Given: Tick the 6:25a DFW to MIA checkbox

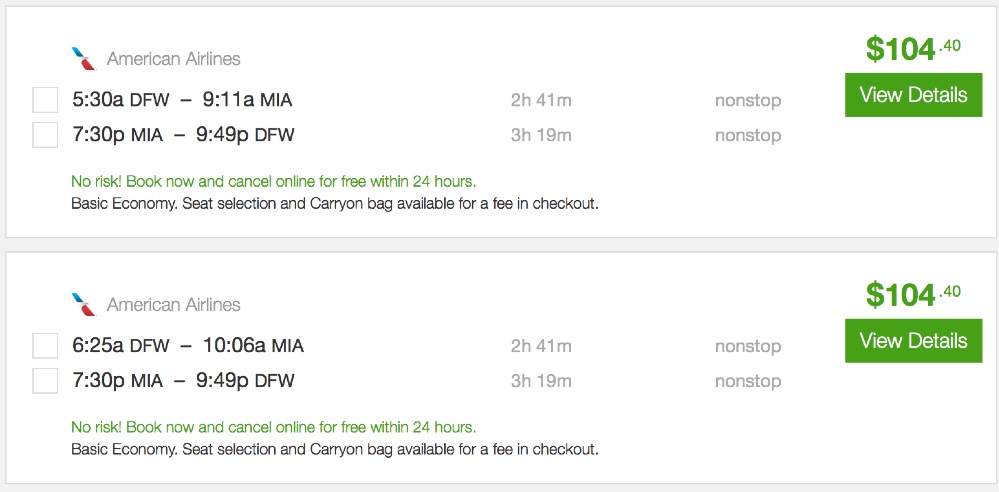Looking at the screenshot, I should (45, 346).
